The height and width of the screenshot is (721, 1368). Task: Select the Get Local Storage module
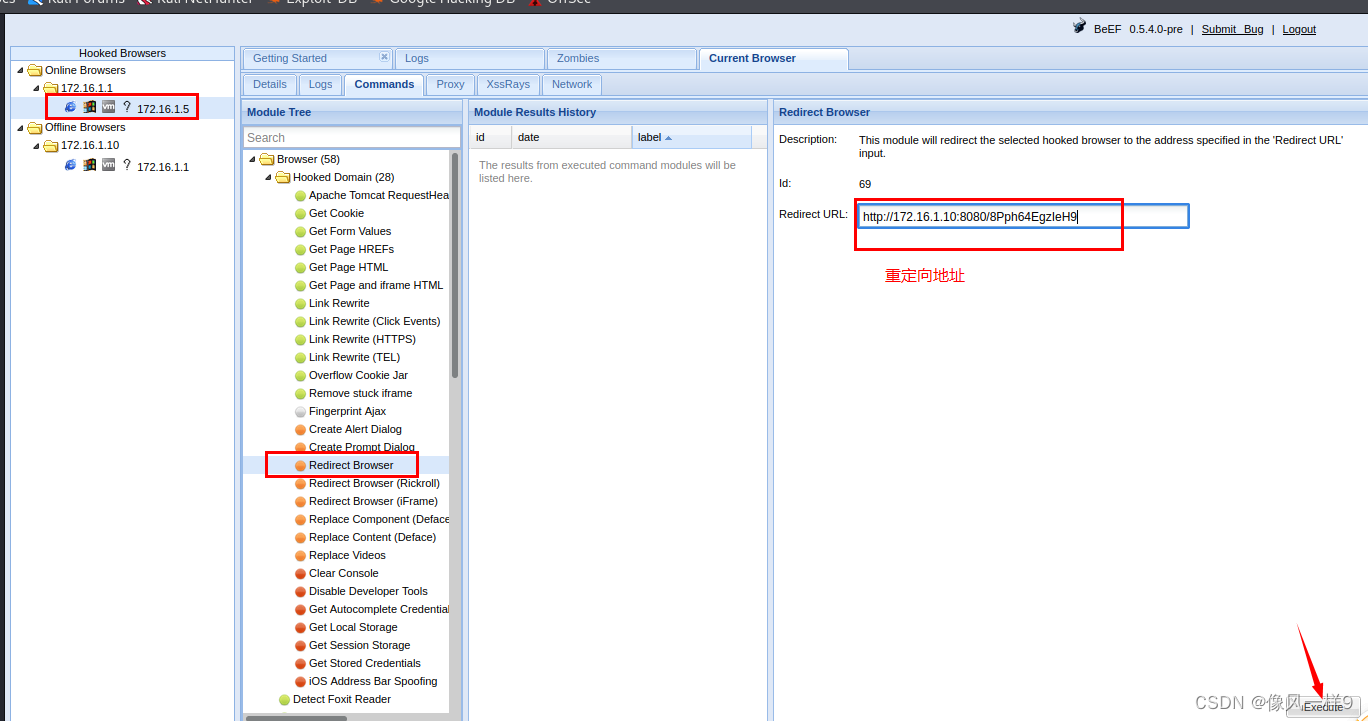353,627
